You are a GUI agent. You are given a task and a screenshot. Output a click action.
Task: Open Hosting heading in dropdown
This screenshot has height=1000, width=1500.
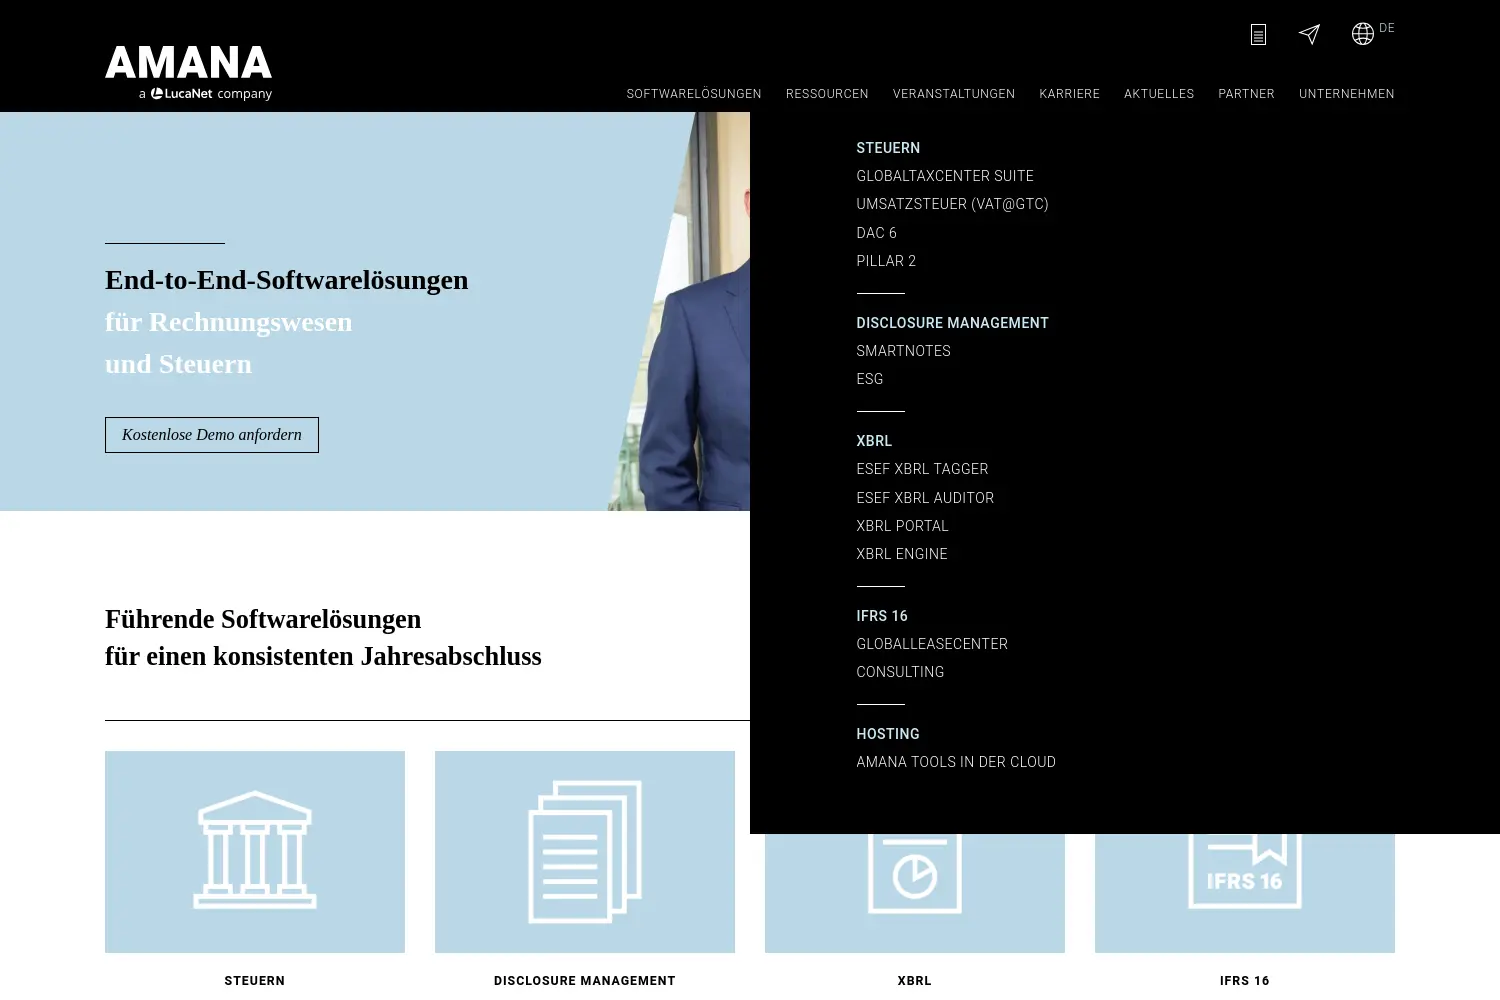pyautogui.click(x=888, y=734)
